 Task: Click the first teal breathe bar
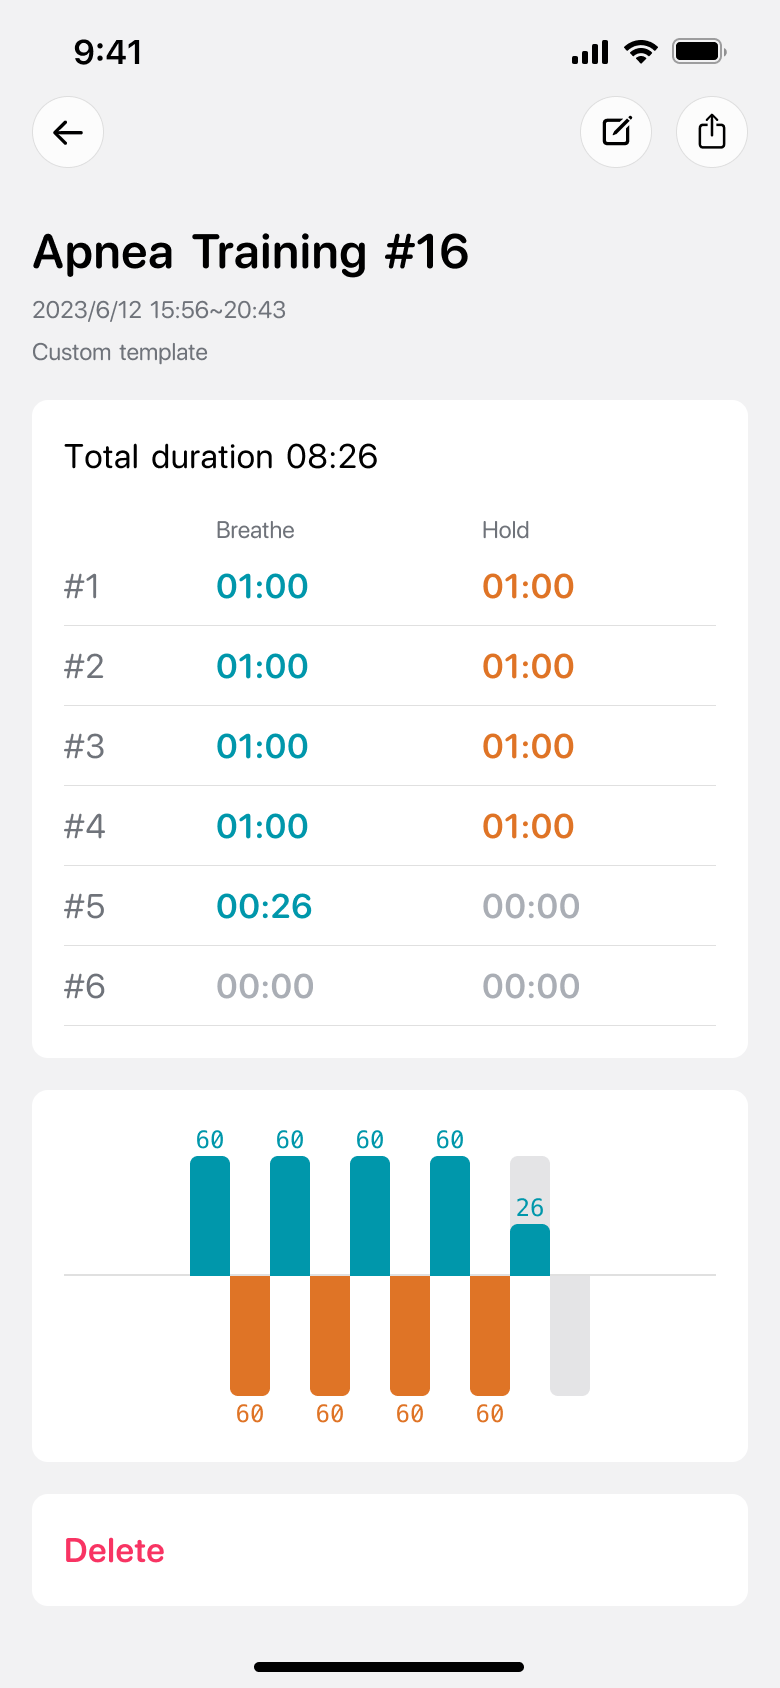(210, 1216)
